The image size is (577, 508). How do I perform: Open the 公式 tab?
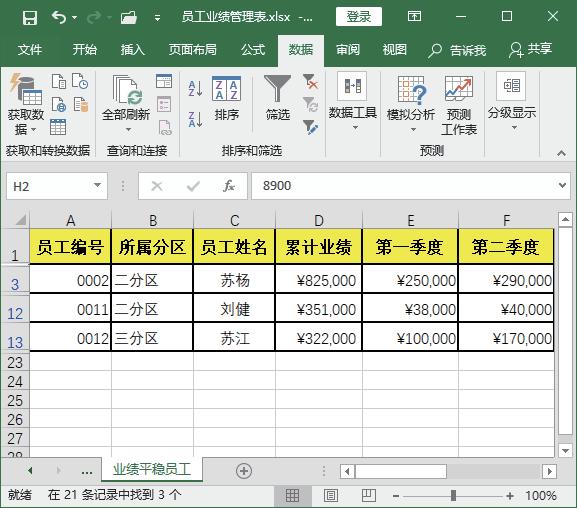tap(253, 49)
